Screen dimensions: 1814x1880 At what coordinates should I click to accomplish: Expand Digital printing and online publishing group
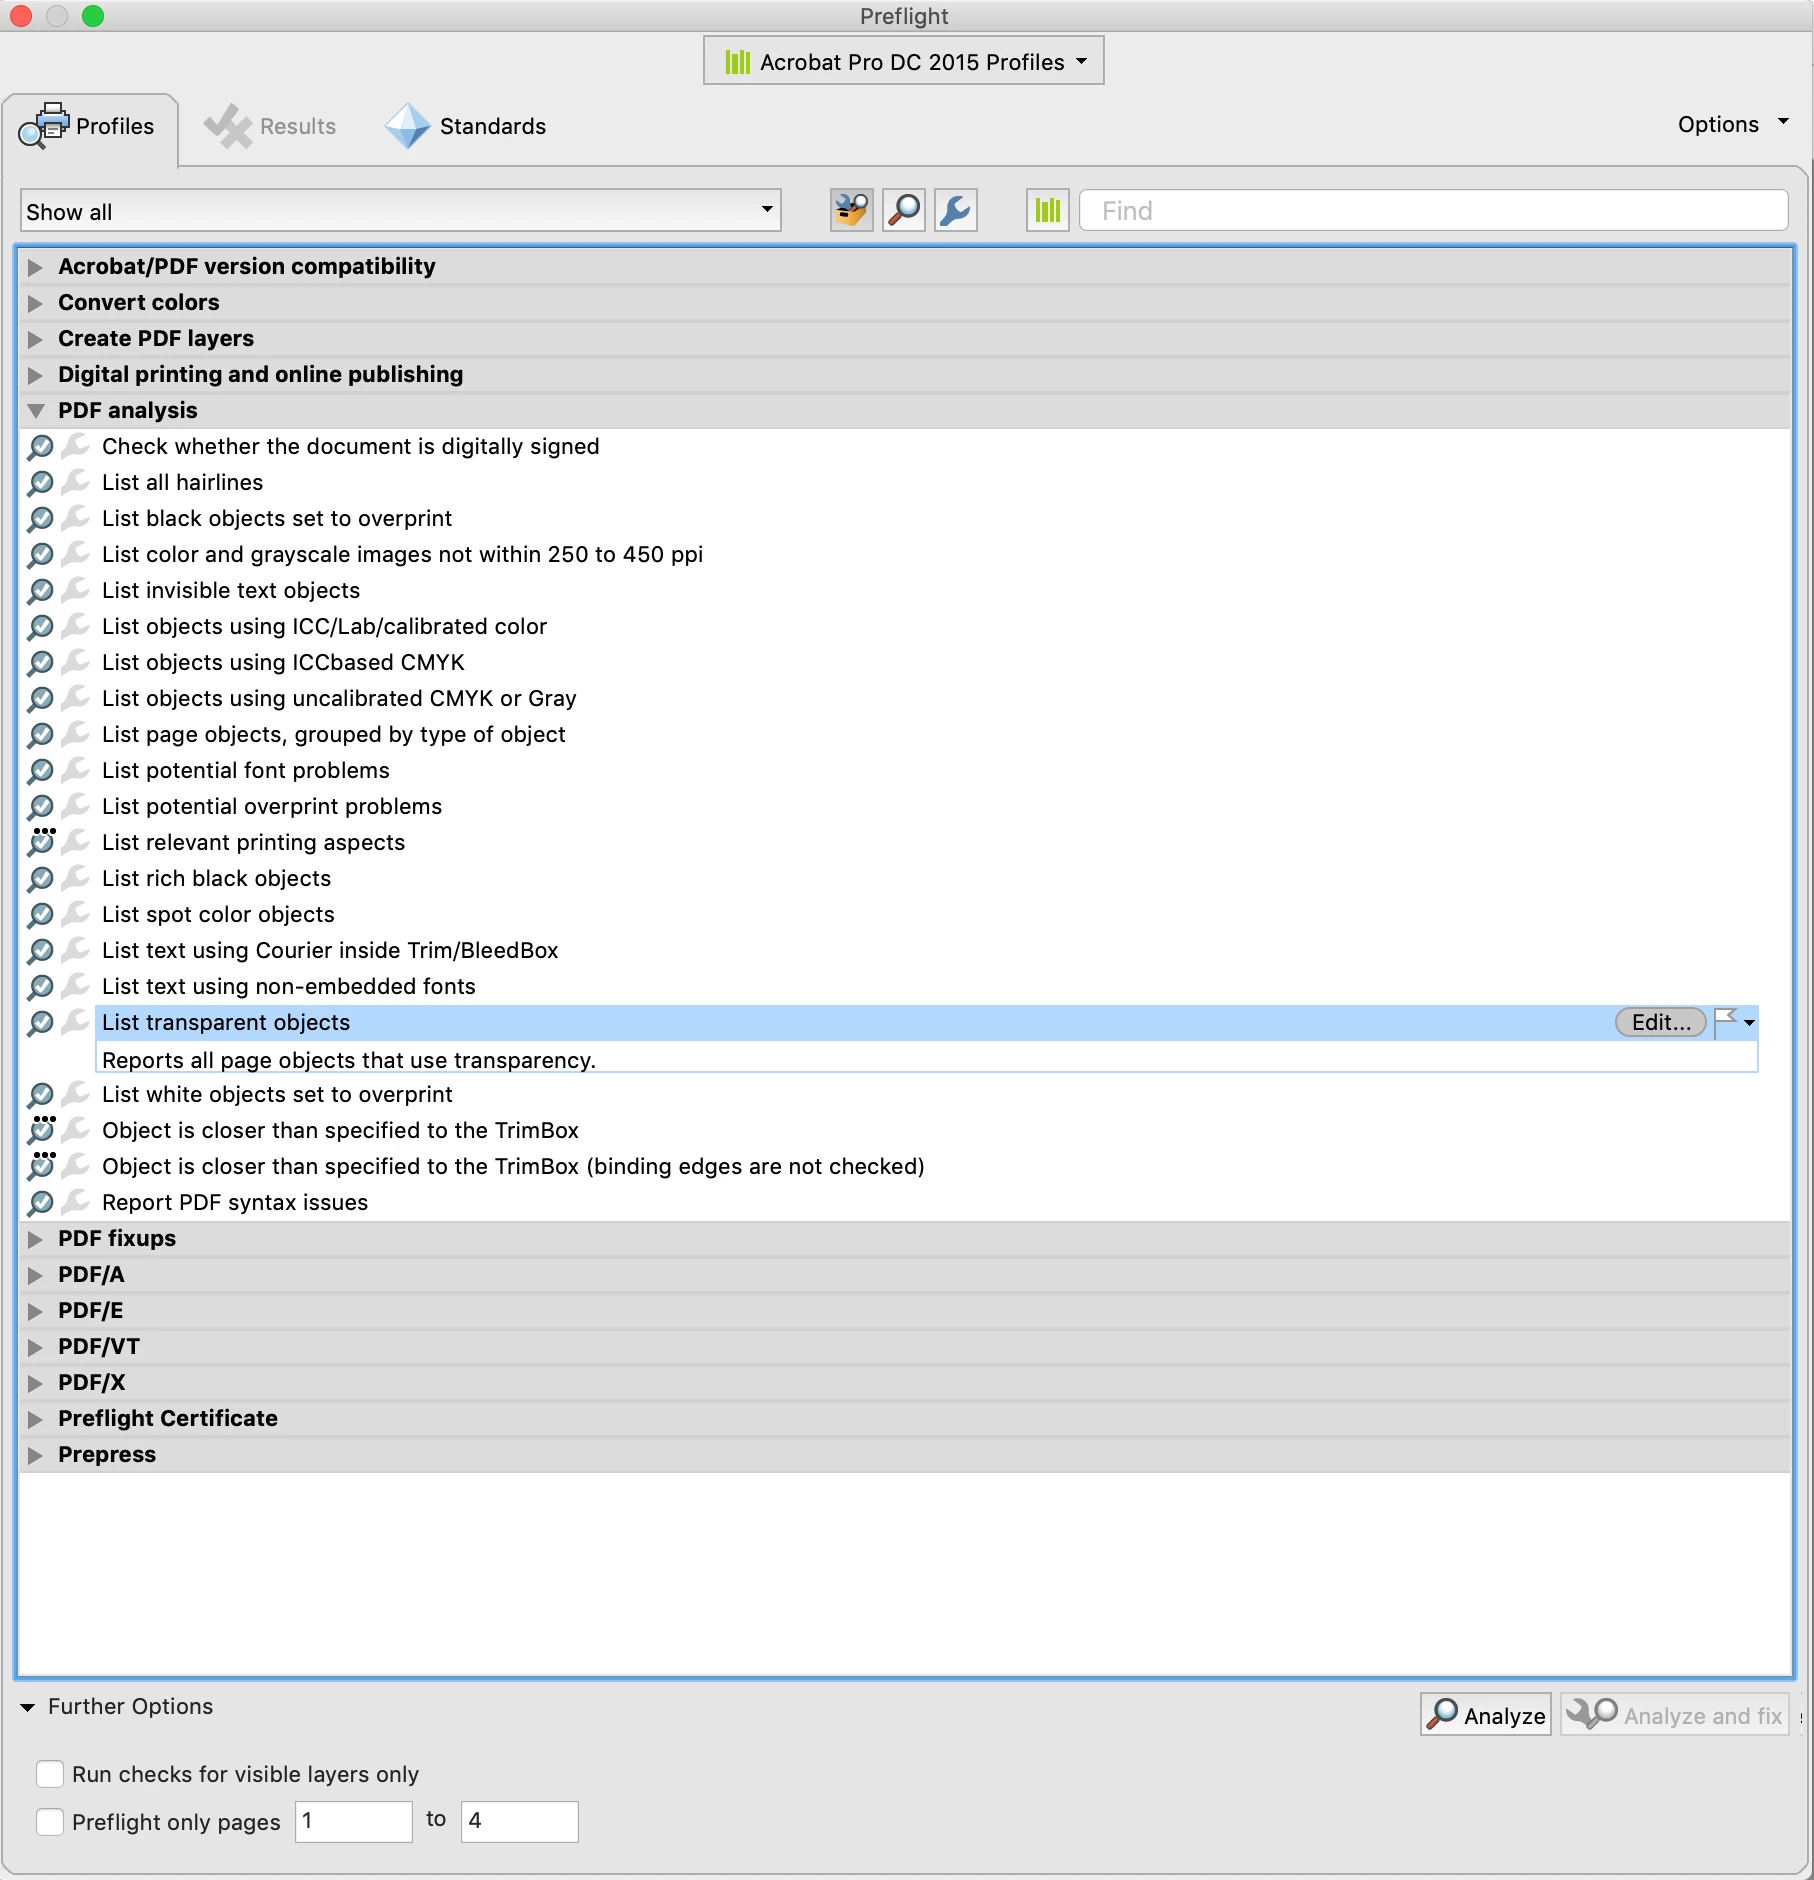pyautogui.click(x=36, y=375)
